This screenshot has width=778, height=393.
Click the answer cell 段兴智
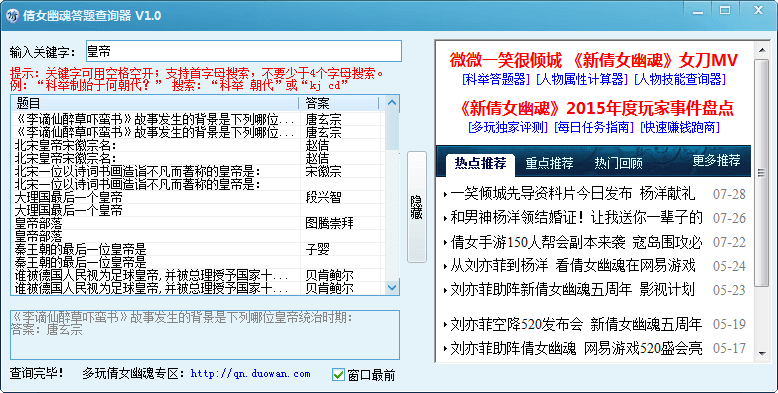[x=324, y=197]
